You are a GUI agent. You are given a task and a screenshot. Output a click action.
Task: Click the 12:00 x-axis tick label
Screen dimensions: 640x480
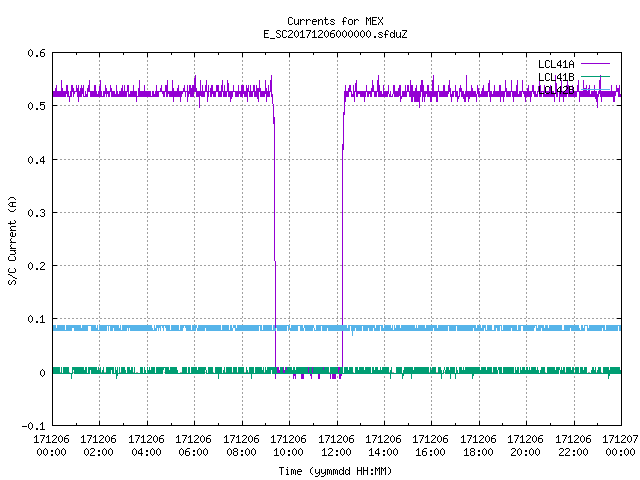point(336,452)
